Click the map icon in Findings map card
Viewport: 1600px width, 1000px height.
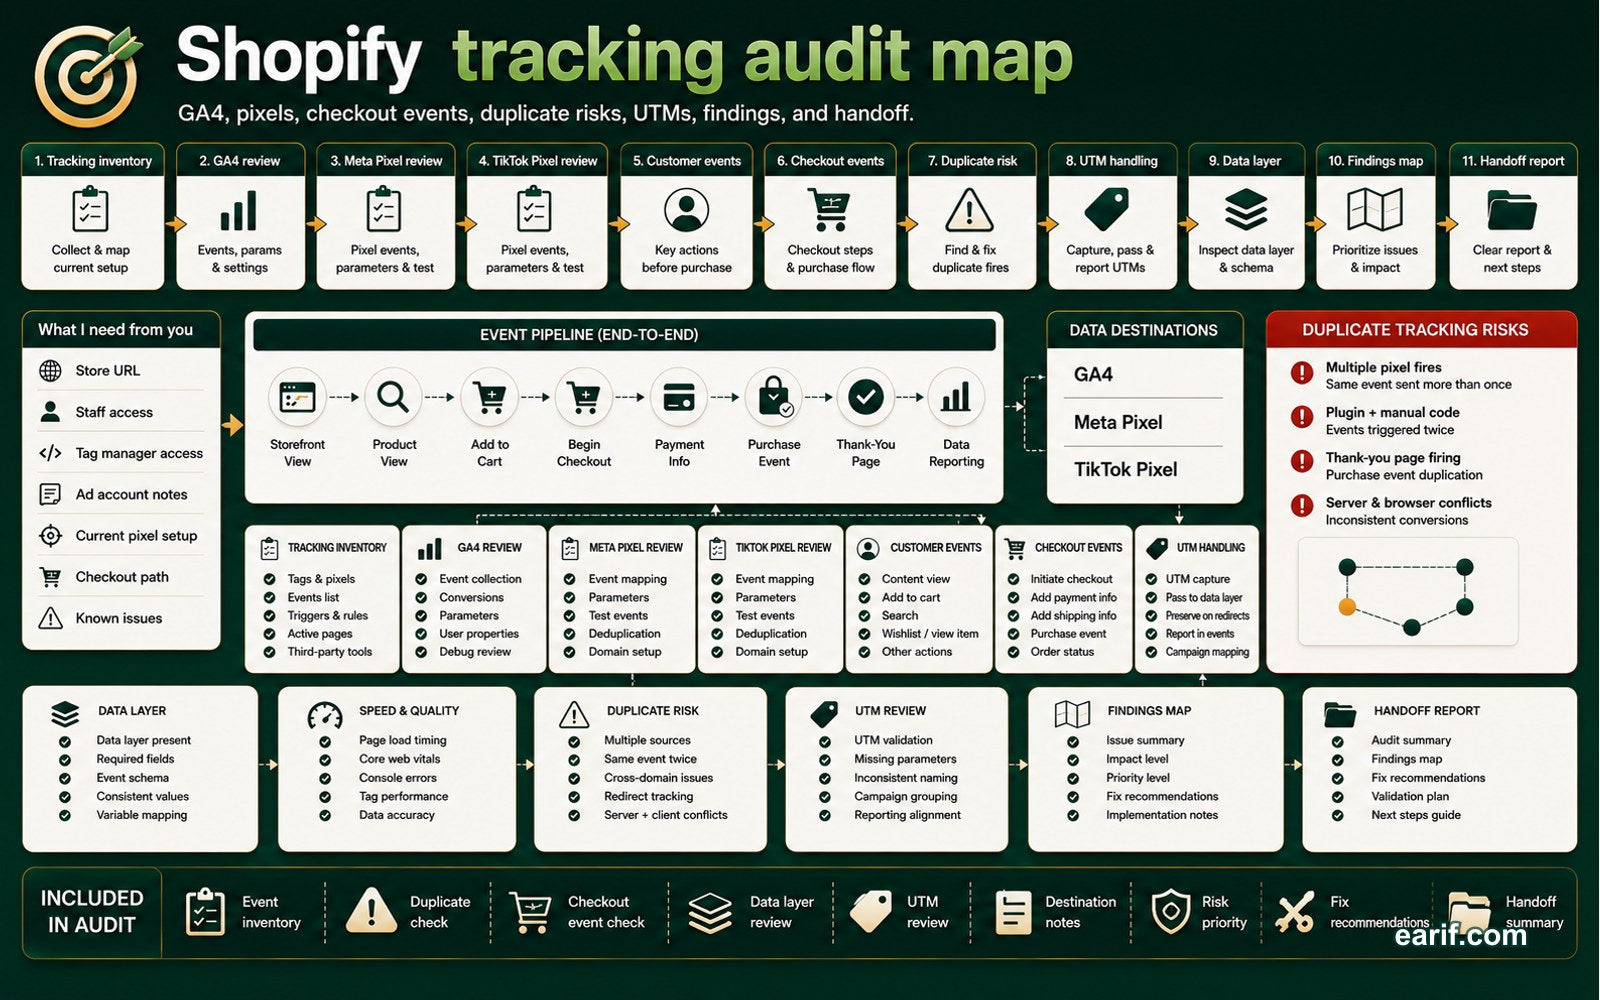point(1374,210)
